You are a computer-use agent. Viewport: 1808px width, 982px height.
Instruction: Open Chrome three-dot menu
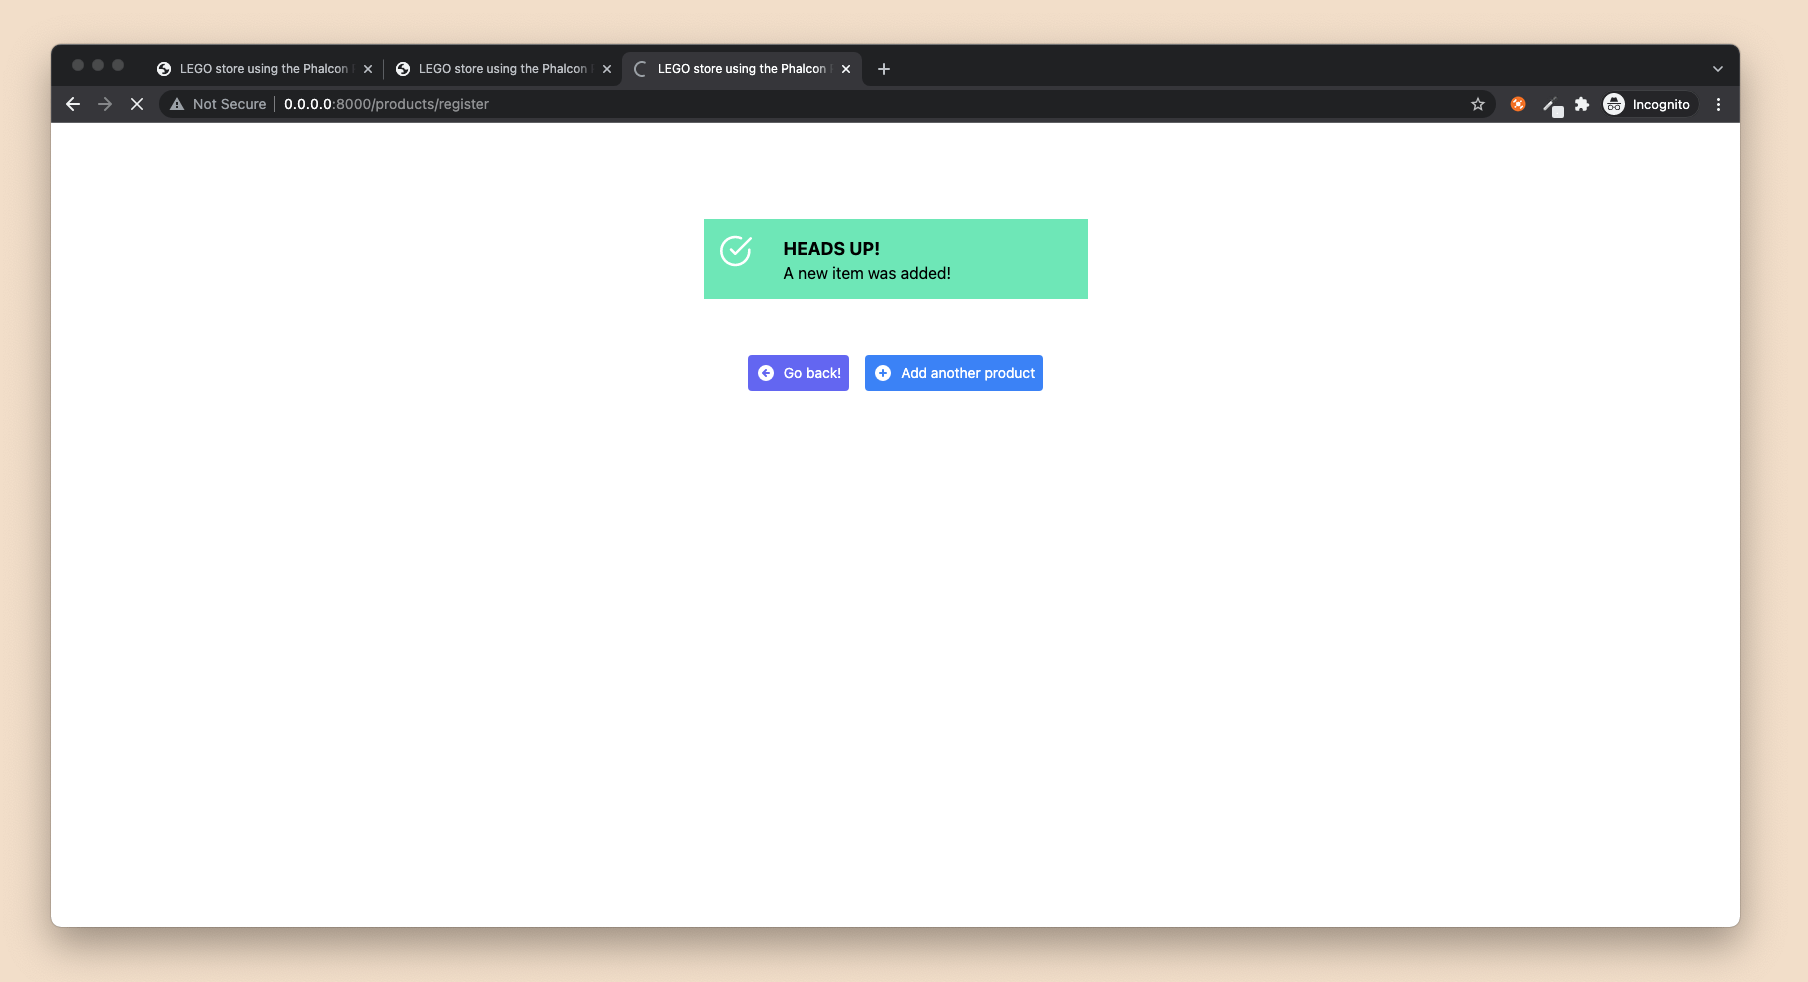[x=1718, y=104]
